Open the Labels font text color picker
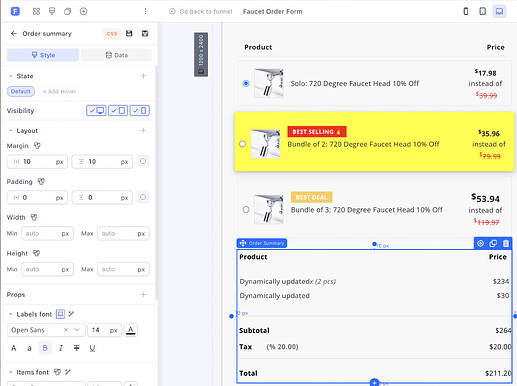Image resolution: width=517 pixels, height=386 pixels. [131, 330]
